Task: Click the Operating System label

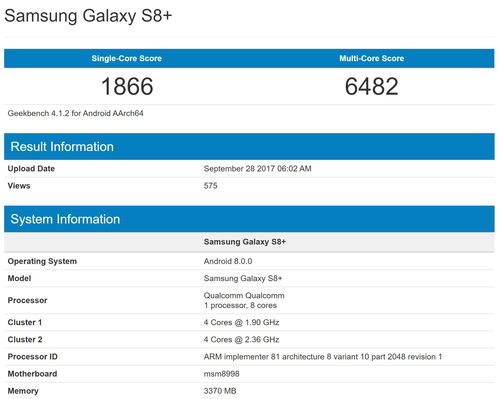Action: (x=42, y=261)
